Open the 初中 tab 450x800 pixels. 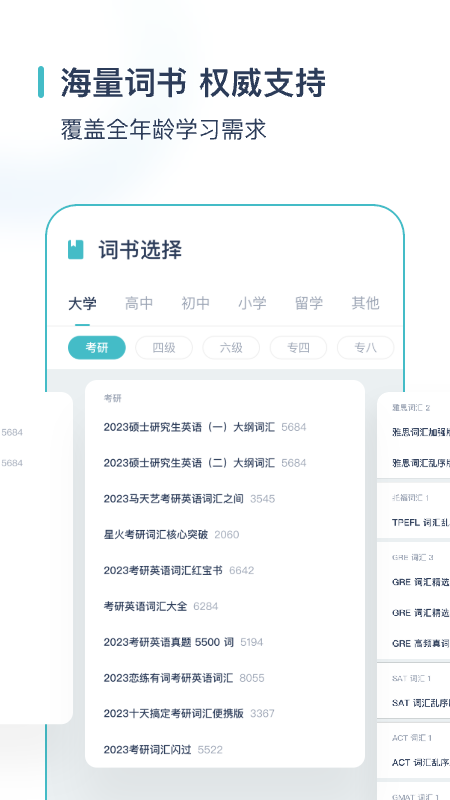coord(195,304)
